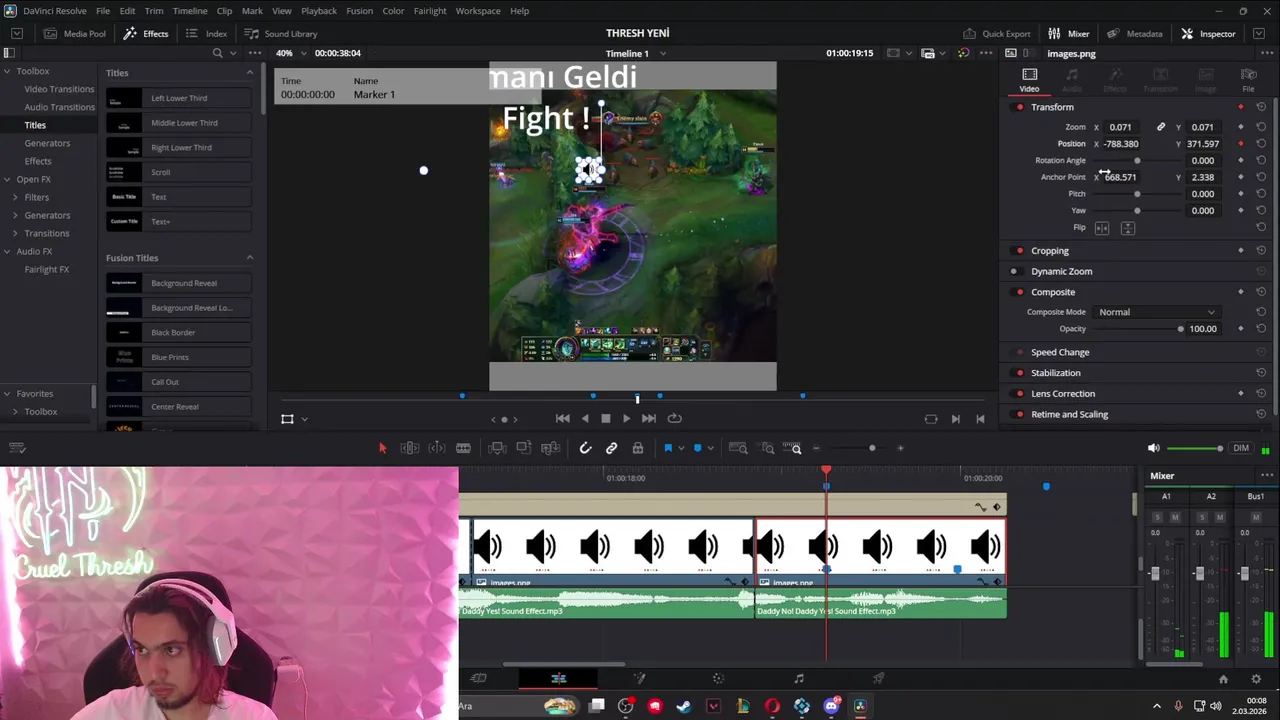Select the Blade Edit Mode tool
Viewport: 1280px width, 720px height.
(x=463, y=448)
